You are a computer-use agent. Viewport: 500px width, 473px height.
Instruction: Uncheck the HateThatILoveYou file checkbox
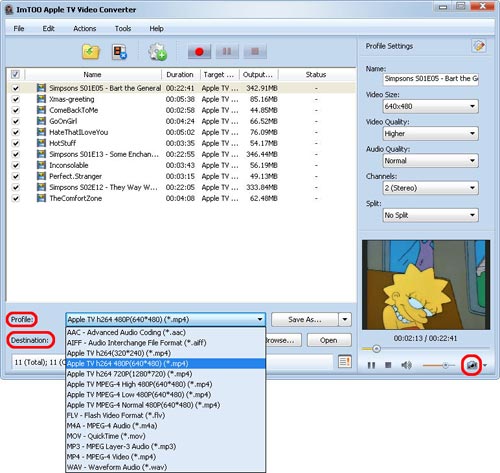click(15, 132)
